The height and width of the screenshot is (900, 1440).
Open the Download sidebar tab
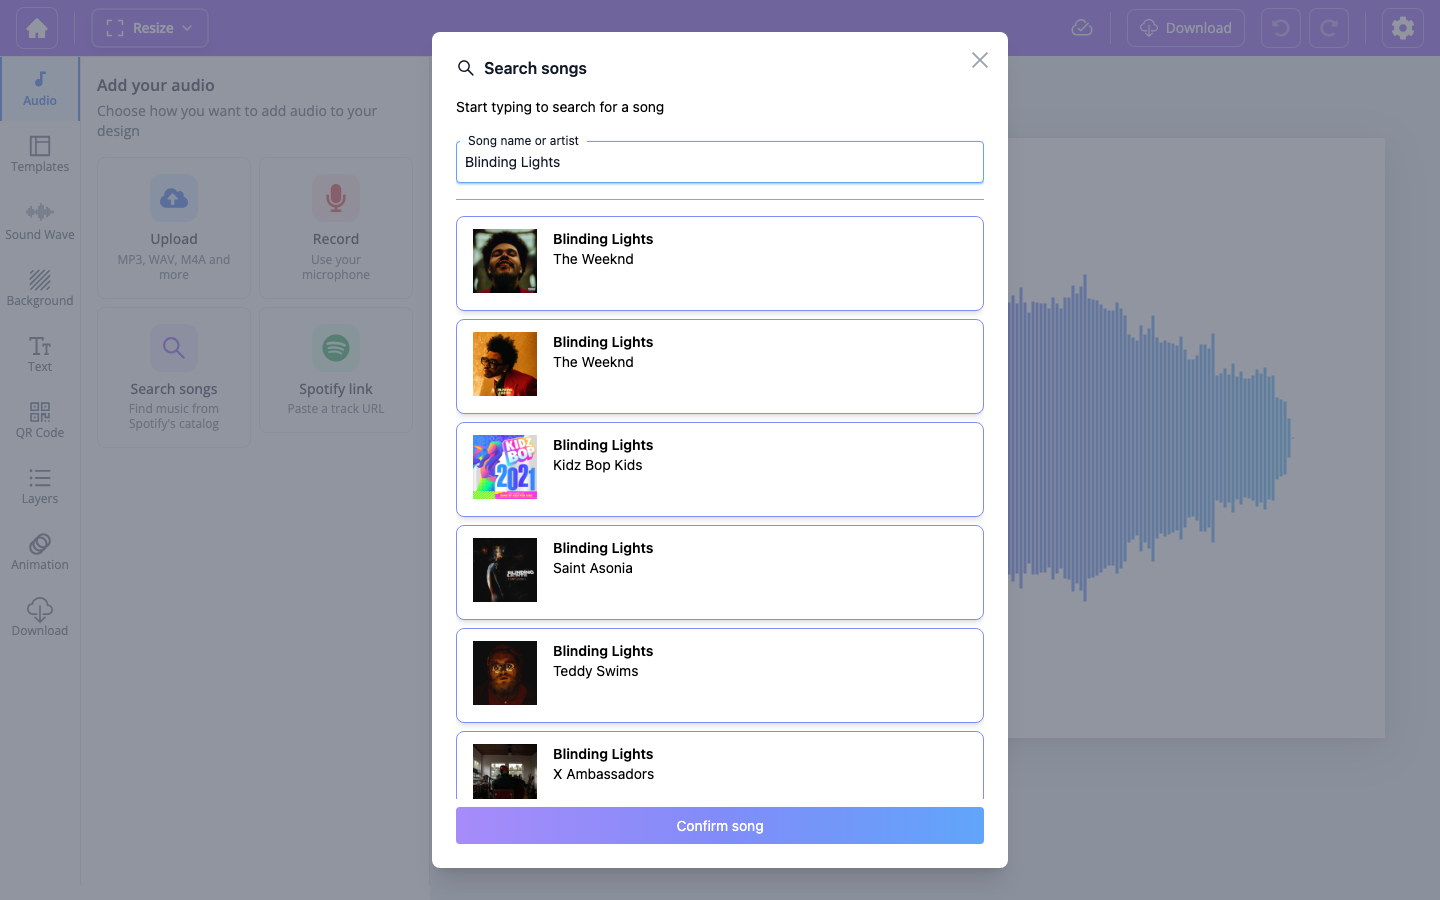pyautogui.click(x=40, y=617)
